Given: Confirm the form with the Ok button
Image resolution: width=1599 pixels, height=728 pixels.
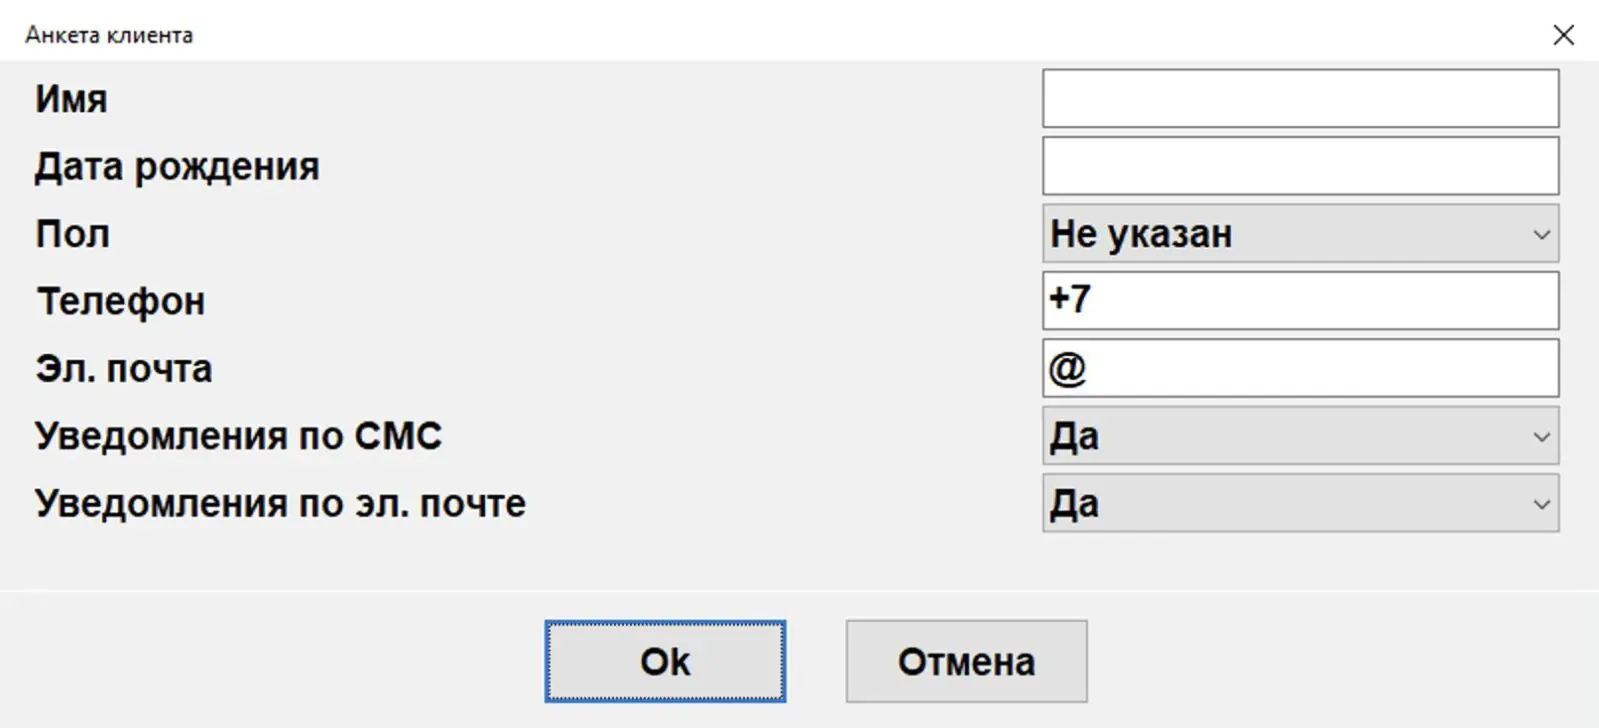Looking at the screenshot, I should pyautogui.click(x=665, y=661).
